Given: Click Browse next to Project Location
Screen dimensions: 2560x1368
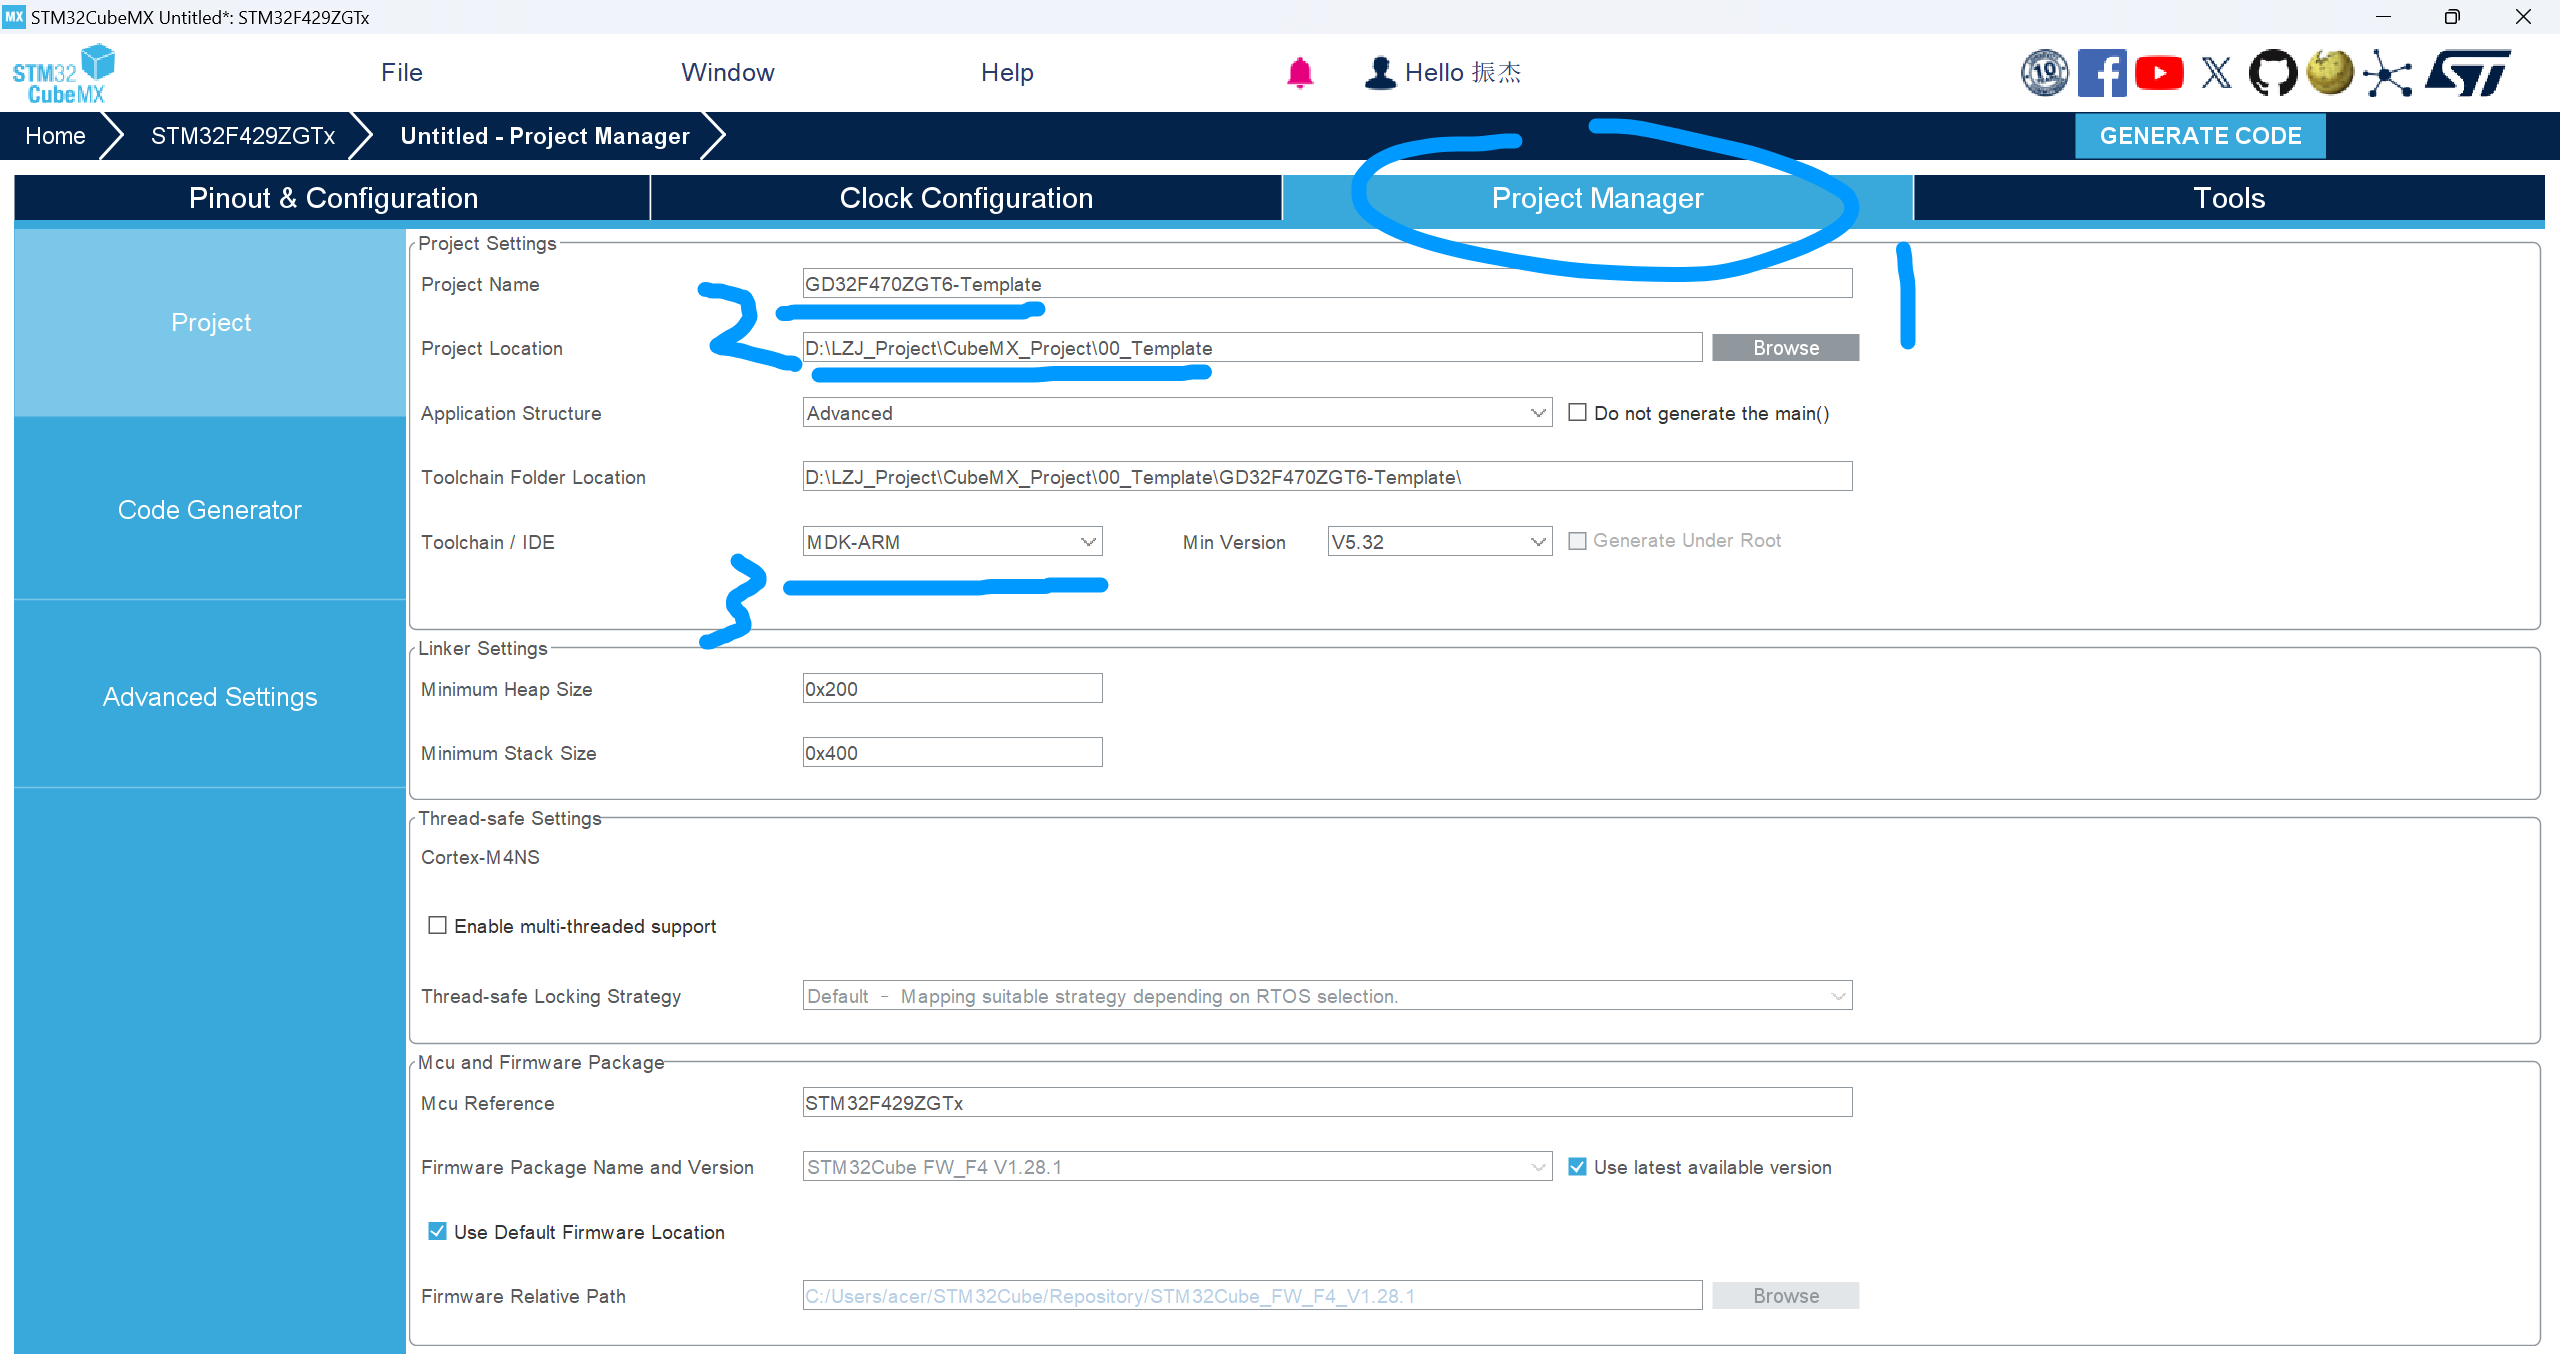Looking at the screenshot, I should [x=1785, y=348].
